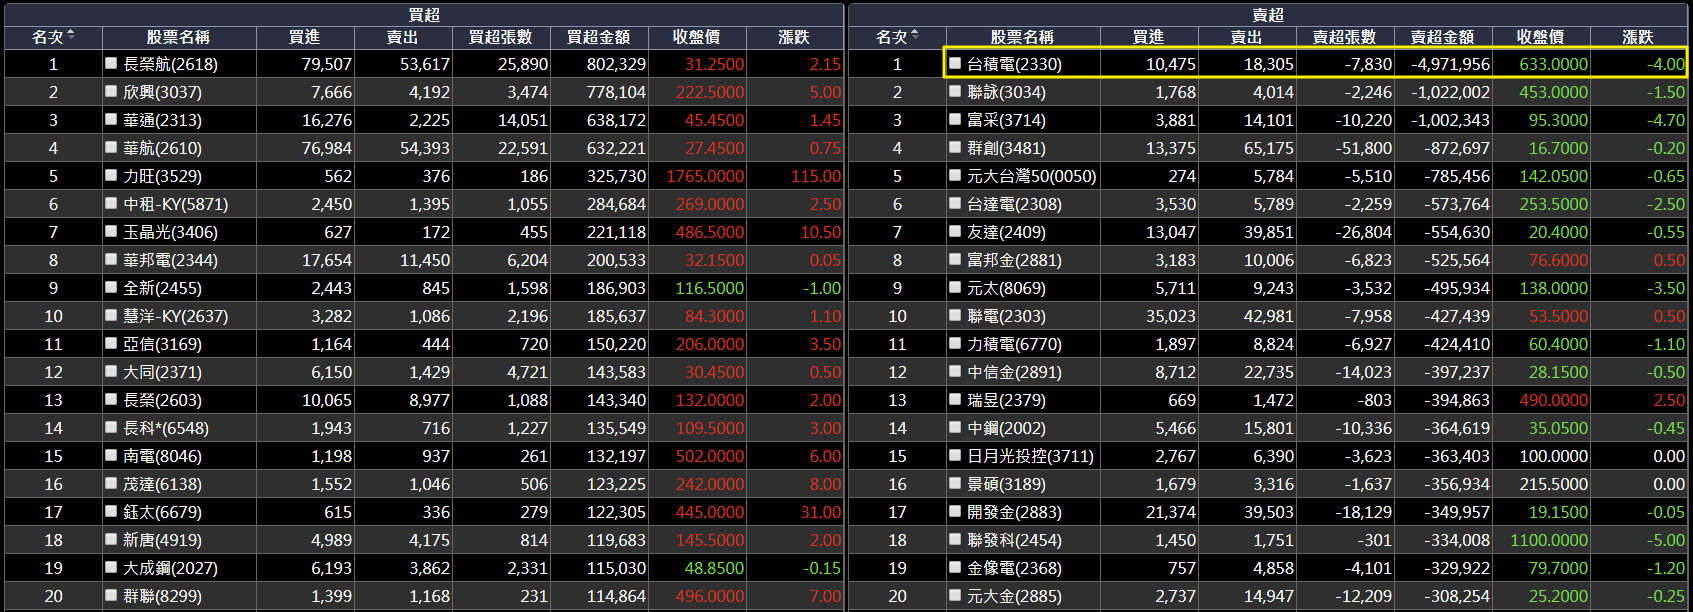This screenshot has height=612, width=1693.
Task: Select the 買超金額 column header
Action: tap(598, 37)
